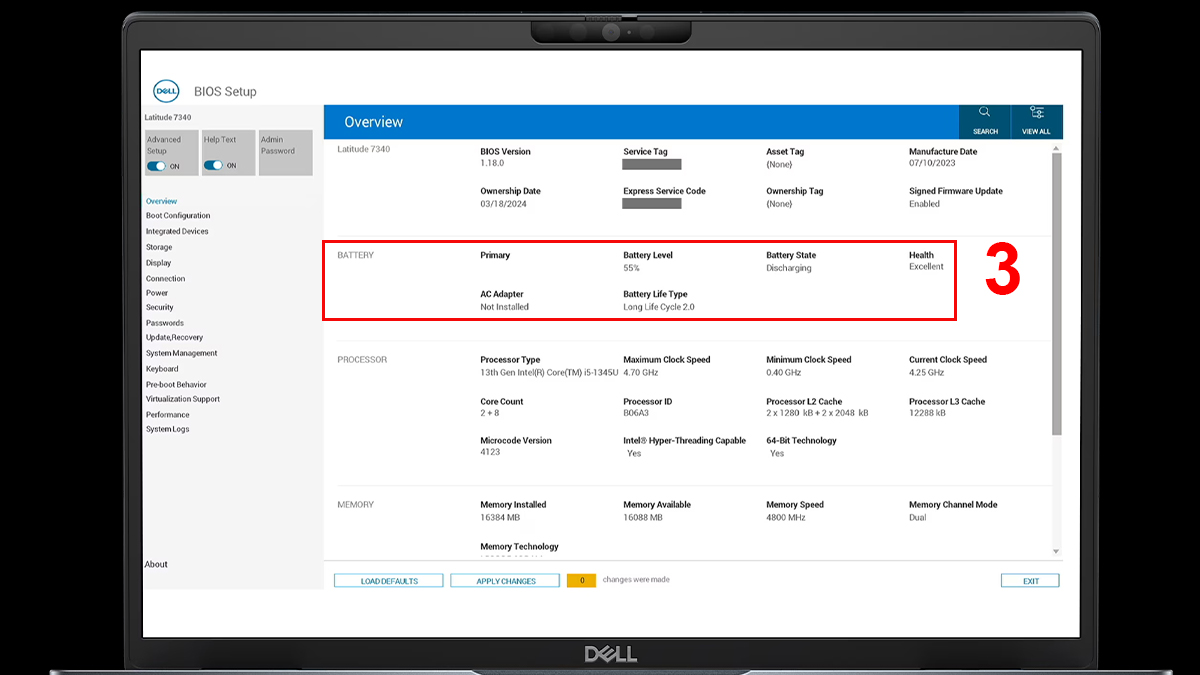This screenshot has width=1200, height=675.
Task: Click the EXIT button
Action: pos(1030,581)
